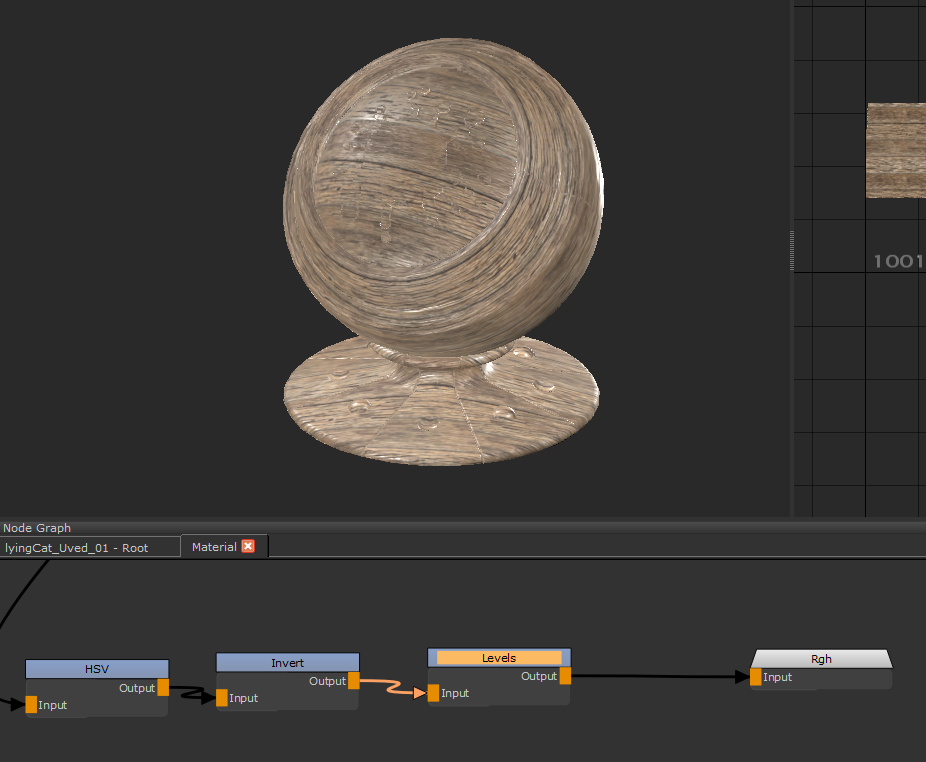Click the Invert node's Output socket
The image size is (926, 762).
point(352,681)
